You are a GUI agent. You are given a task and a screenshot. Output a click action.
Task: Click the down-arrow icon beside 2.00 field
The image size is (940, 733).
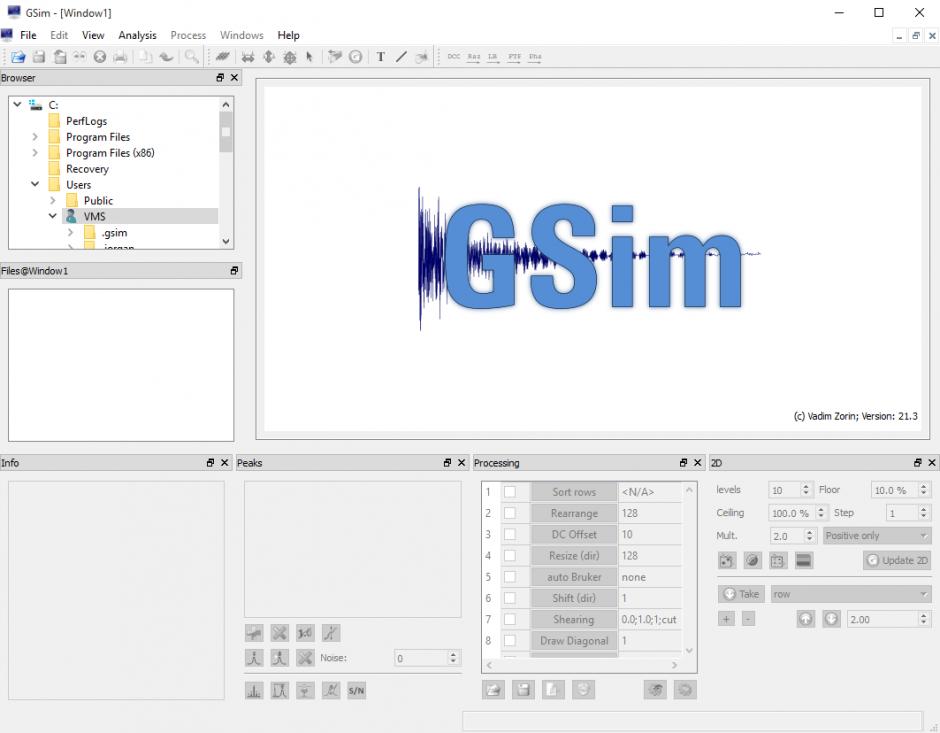(x=831, y=619)
